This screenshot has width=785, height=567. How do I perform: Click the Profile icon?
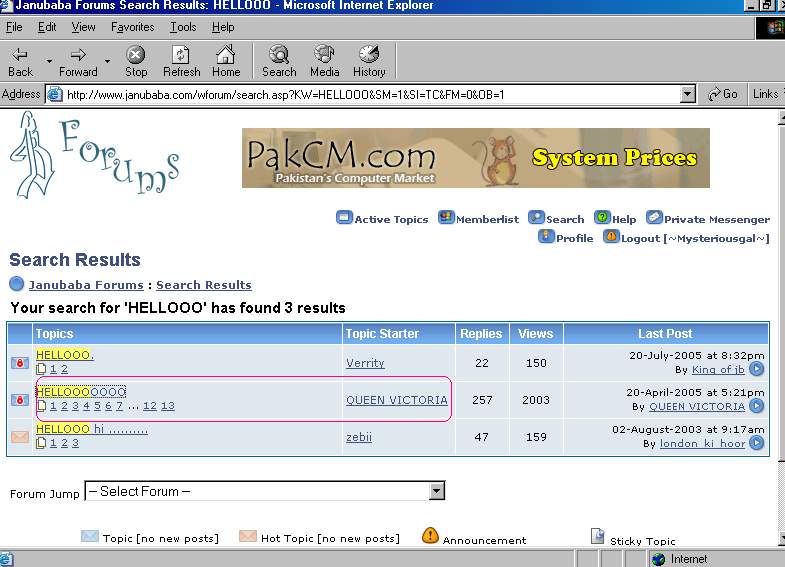coord(546,236)
